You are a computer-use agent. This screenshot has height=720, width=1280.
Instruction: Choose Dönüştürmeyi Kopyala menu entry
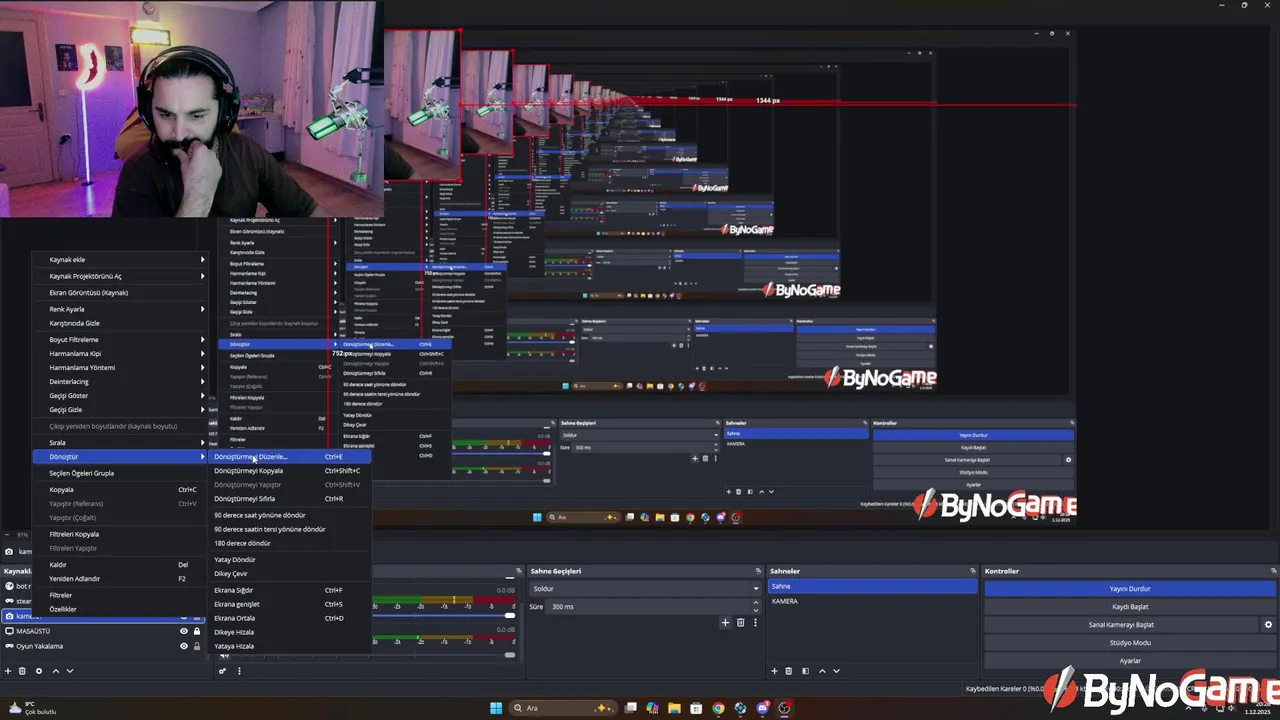290,471
